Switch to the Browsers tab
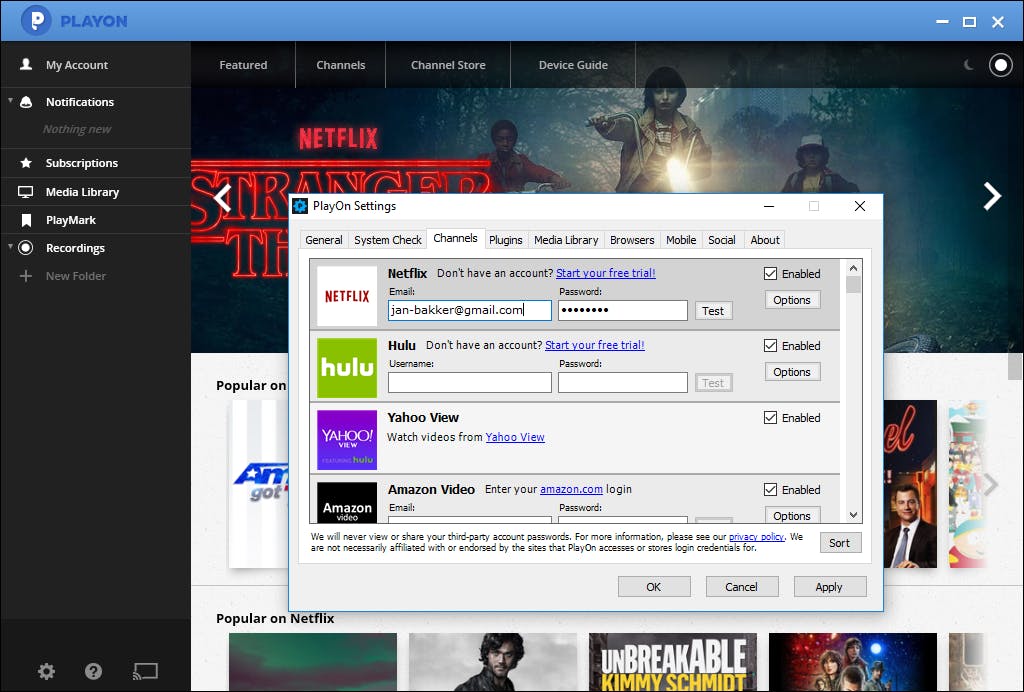This screenshot has height=692, width=1024. [x=632, y=240]
